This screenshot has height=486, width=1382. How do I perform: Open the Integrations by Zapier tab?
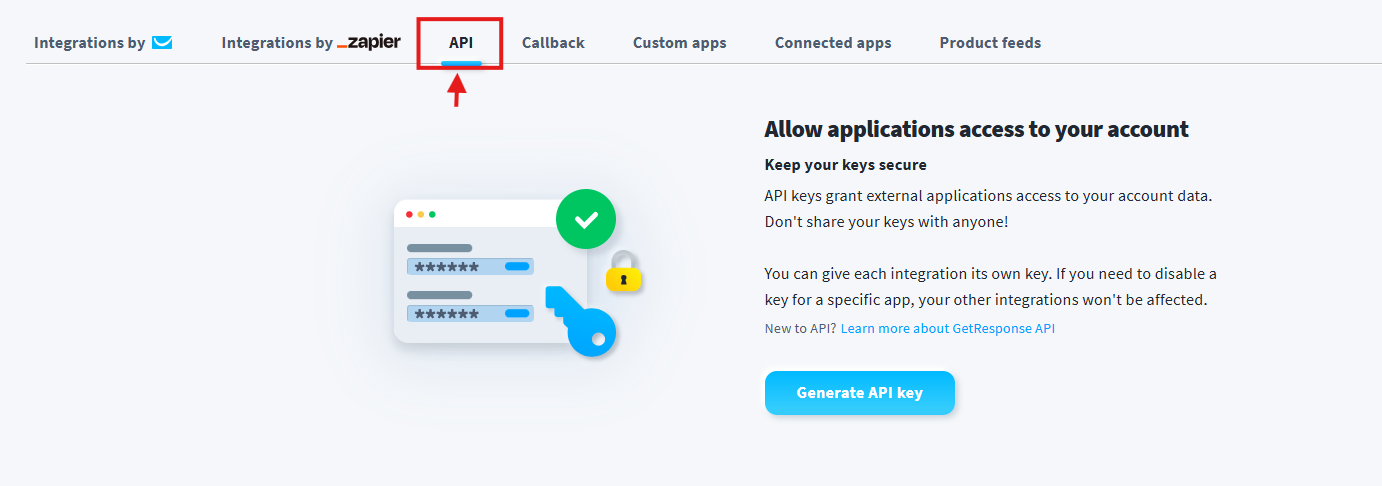tap(311, 43)
